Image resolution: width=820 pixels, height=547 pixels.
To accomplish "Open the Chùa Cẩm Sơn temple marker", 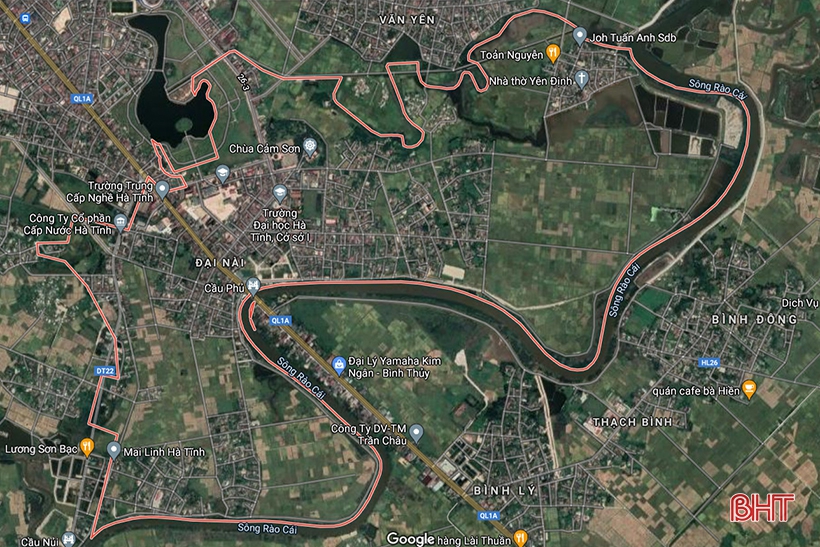I will click(310, 146).
